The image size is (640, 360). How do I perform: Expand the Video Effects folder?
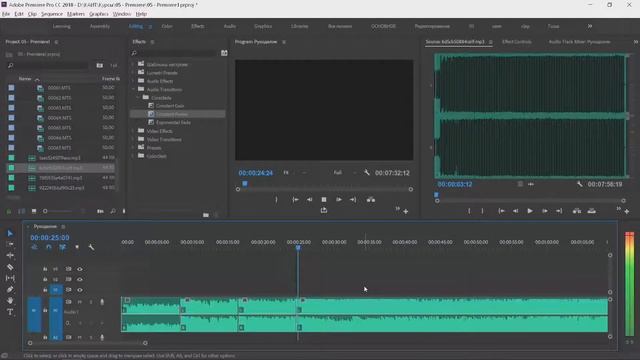(x=133, y=131)
